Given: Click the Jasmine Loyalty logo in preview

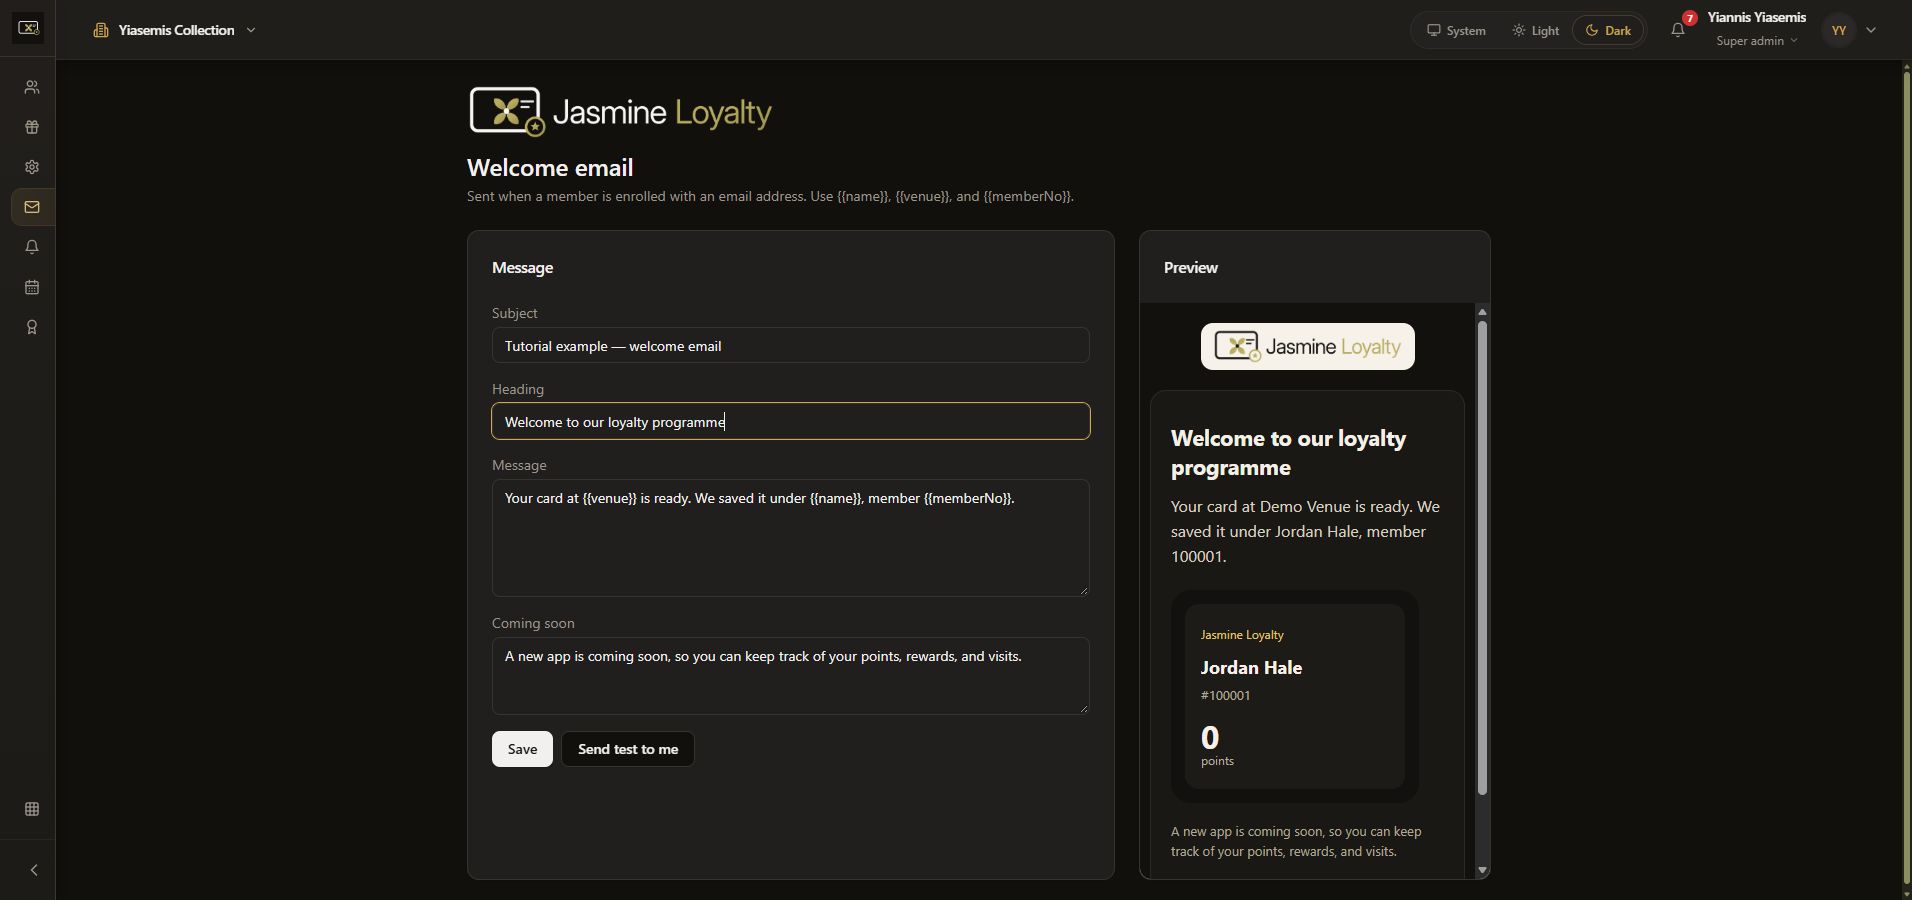Looking at the screenshot, I should [x=1308, y=347].
